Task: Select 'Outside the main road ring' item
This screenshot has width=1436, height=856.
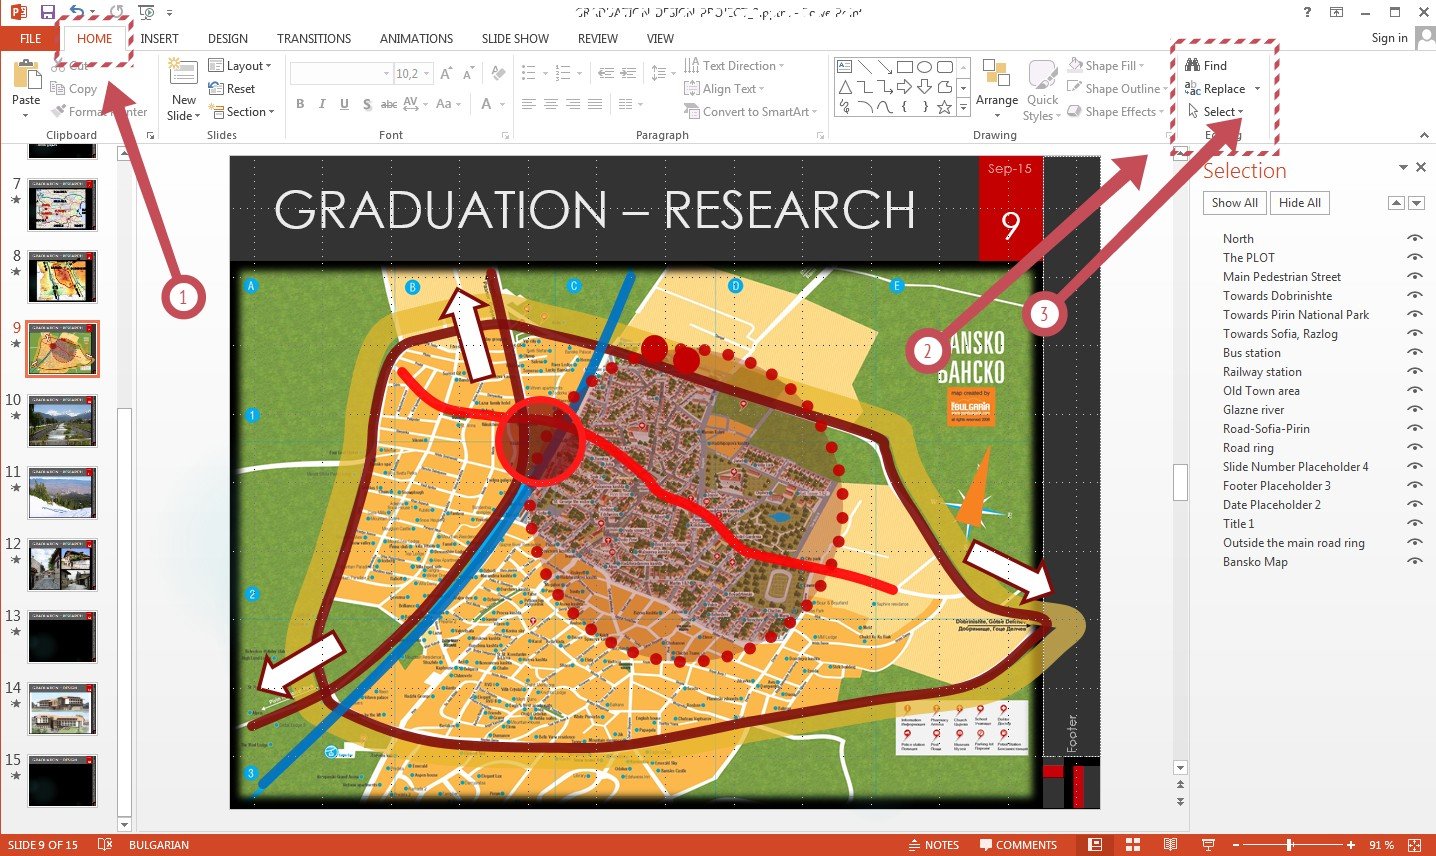Action: pyautogui.click(x=1294, y=543)
